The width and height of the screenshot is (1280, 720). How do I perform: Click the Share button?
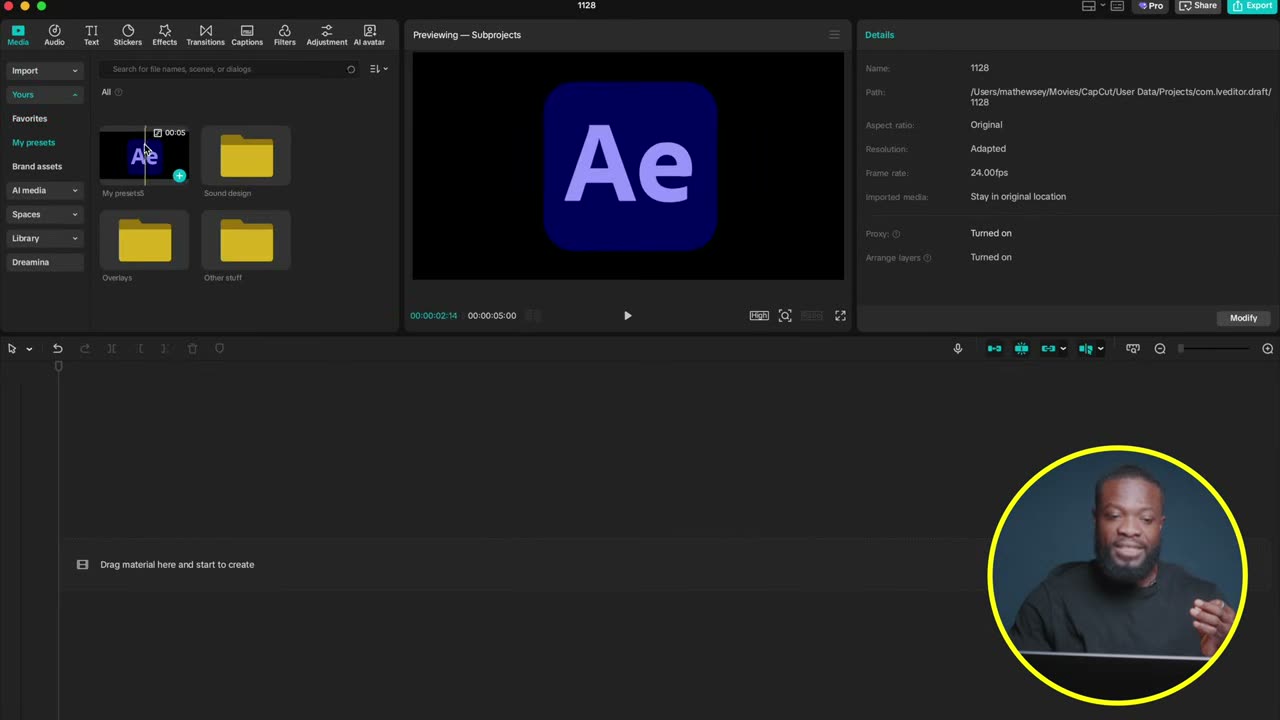click(1198, 6)
